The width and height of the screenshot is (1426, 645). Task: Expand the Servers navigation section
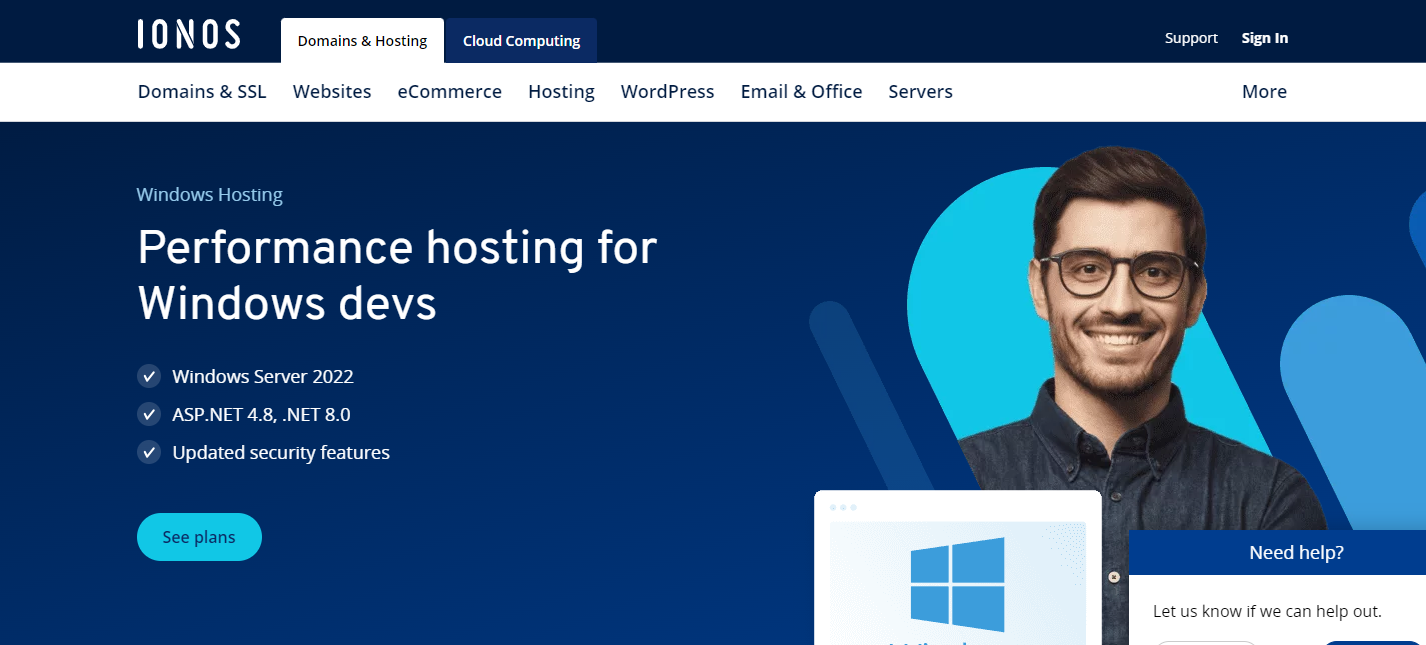(x=920, y=91)
